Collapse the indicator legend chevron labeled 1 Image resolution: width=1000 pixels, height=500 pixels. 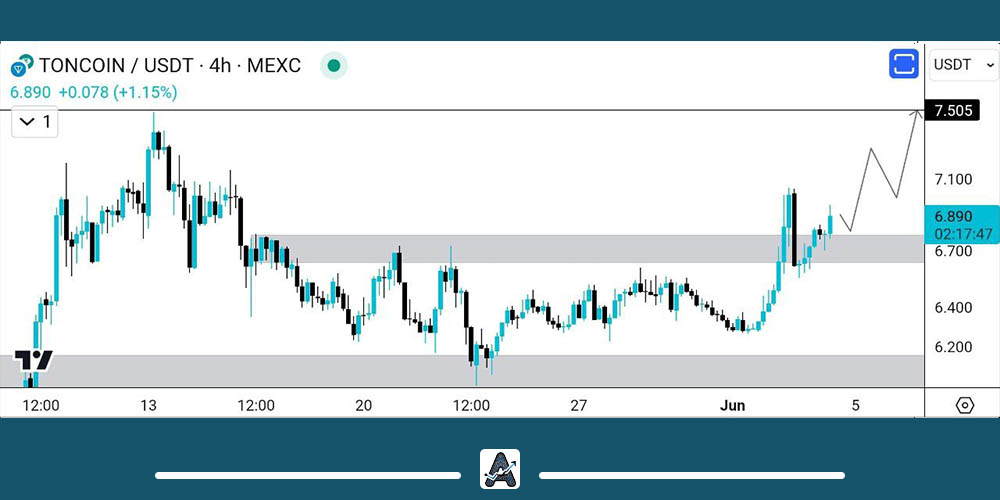point(35,122)
